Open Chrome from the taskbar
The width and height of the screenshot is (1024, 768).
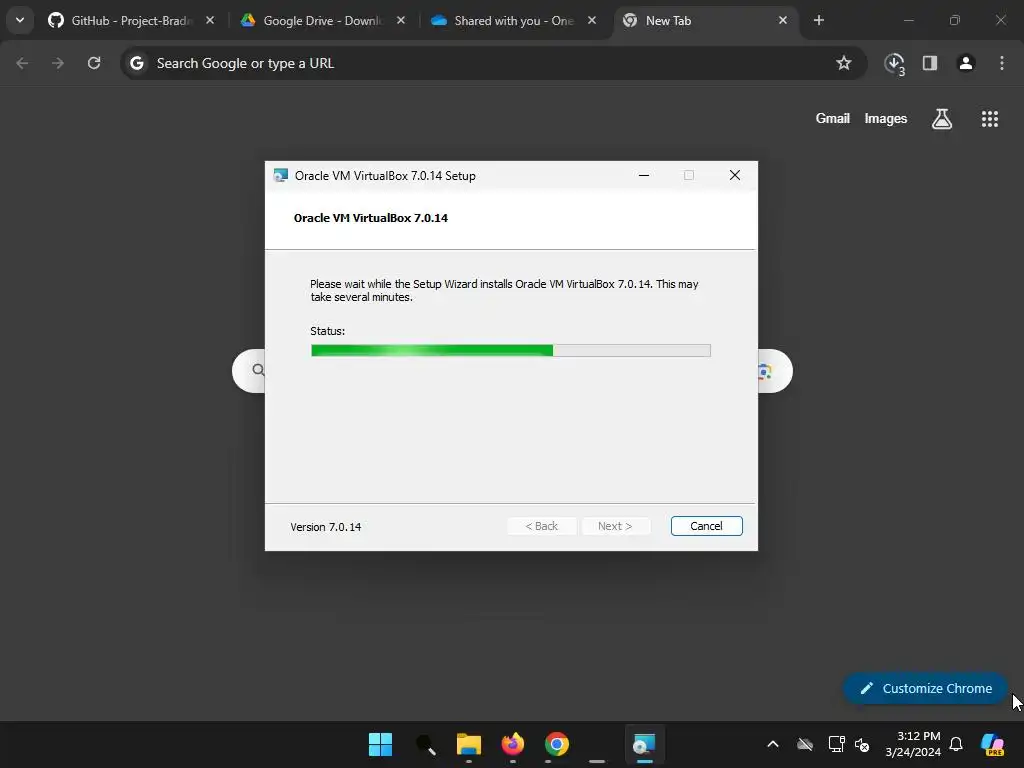pos(557,744)
